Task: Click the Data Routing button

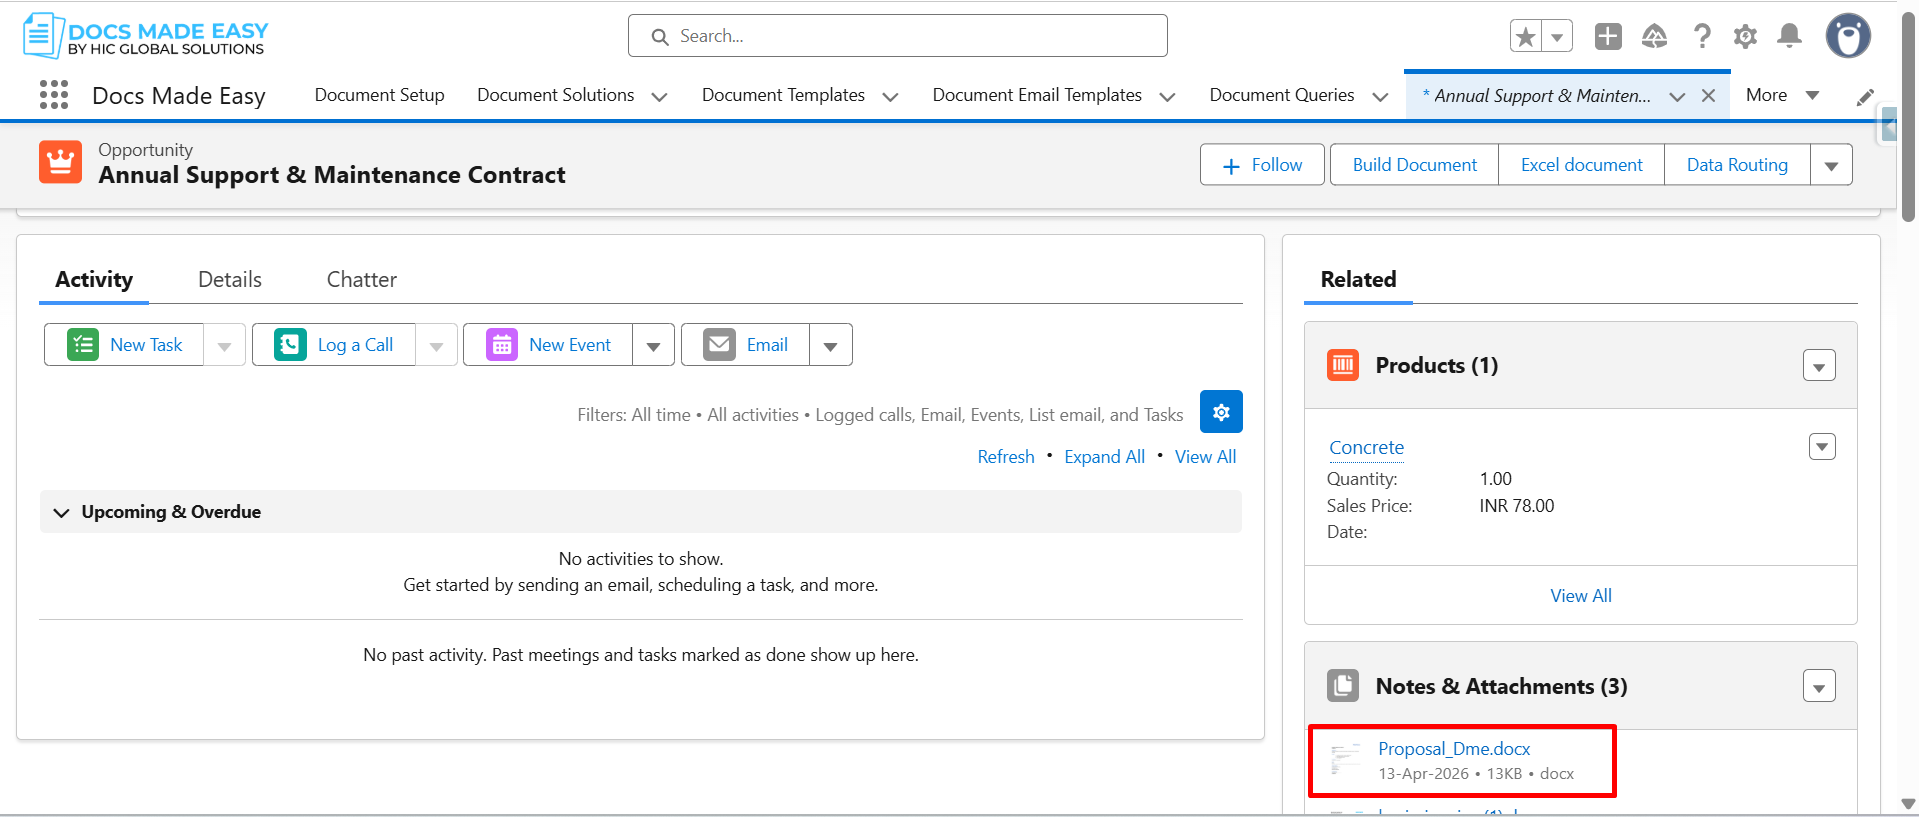Action: 1737,165
